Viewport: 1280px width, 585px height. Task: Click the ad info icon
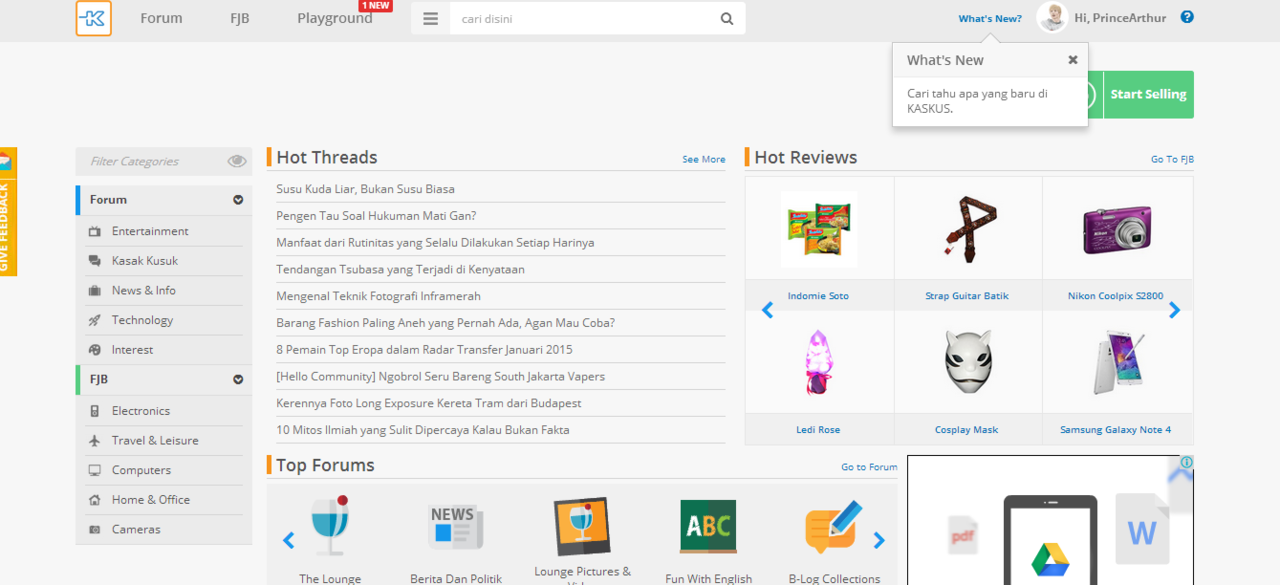pos(1186,462)
